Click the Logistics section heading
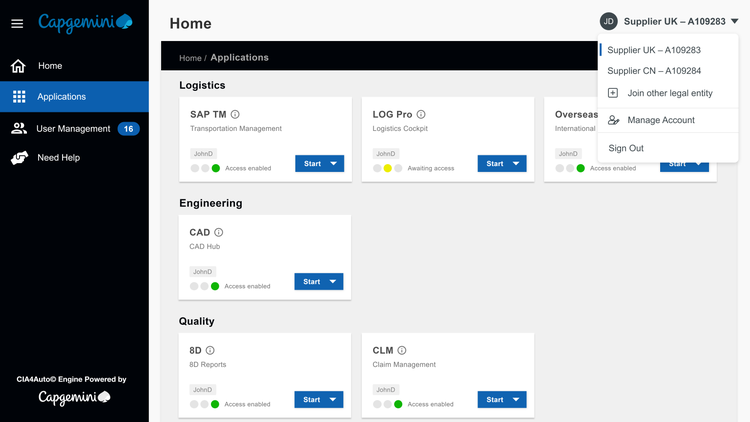This screenshot has width=750, height=422. (x=202, y=85)
